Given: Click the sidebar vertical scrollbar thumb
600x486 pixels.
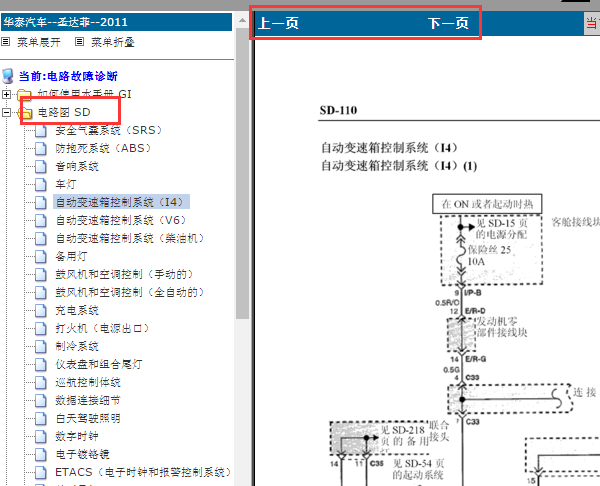Looking at the screenshot, I should point(242,173).
